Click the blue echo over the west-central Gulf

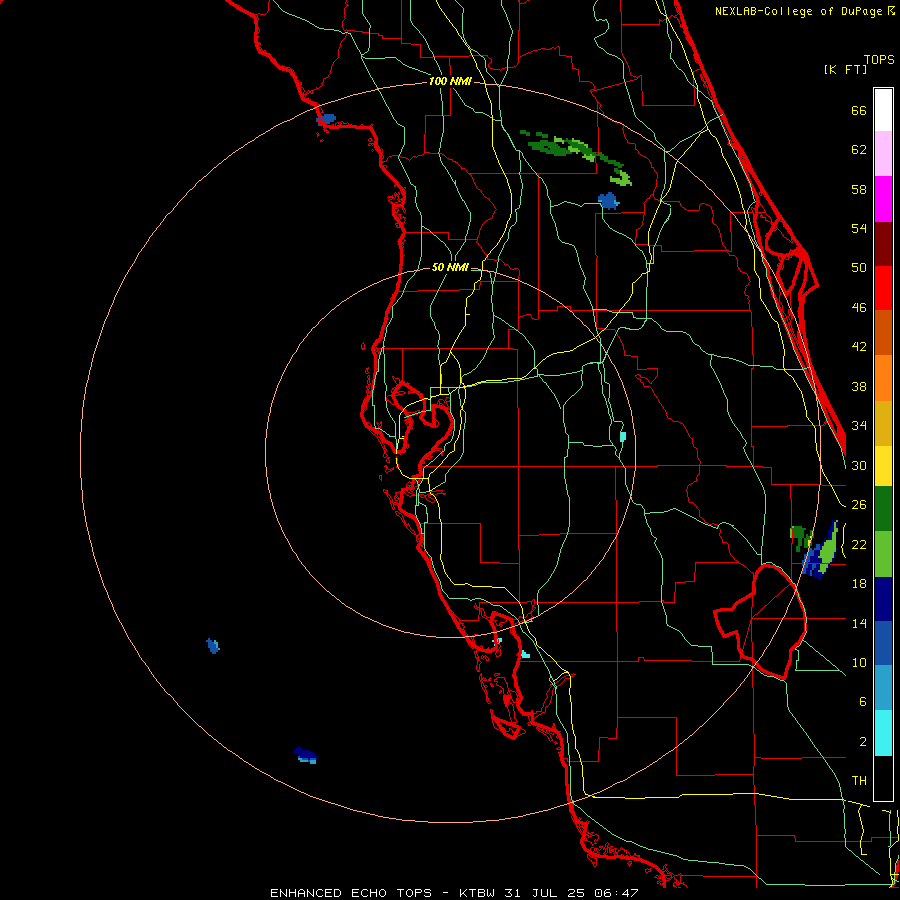tap(213, 646)
